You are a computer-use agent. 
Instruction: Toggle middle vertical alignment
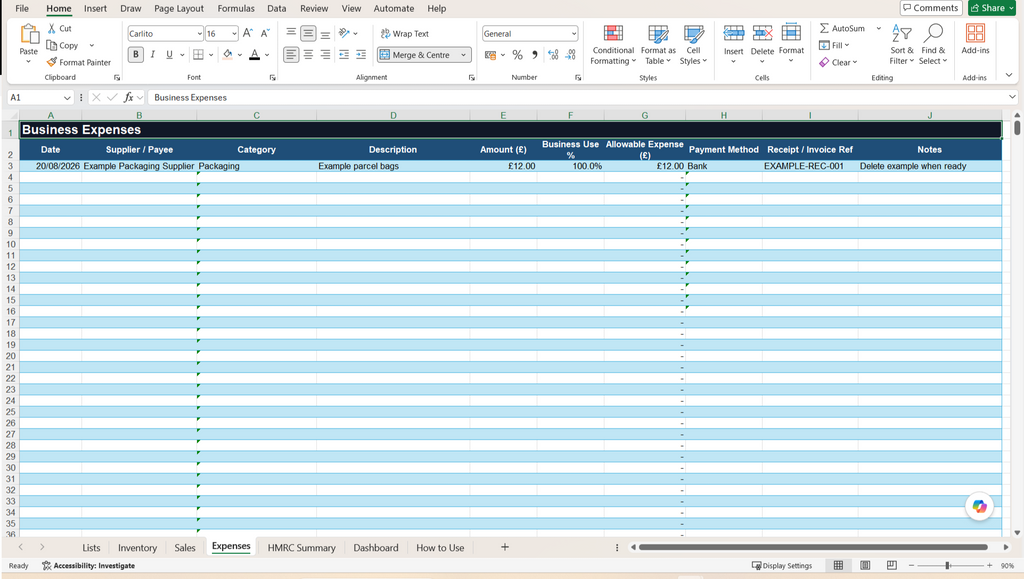point(308,33)
